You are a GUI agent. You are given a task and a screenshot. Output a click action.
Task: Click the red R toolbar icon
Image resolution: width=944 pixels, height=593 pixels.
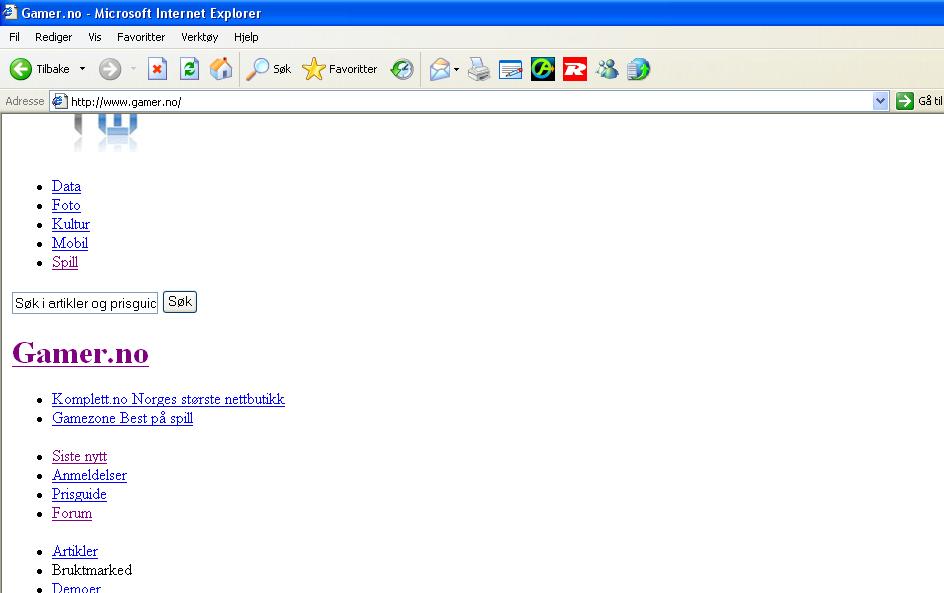(575, 69)
